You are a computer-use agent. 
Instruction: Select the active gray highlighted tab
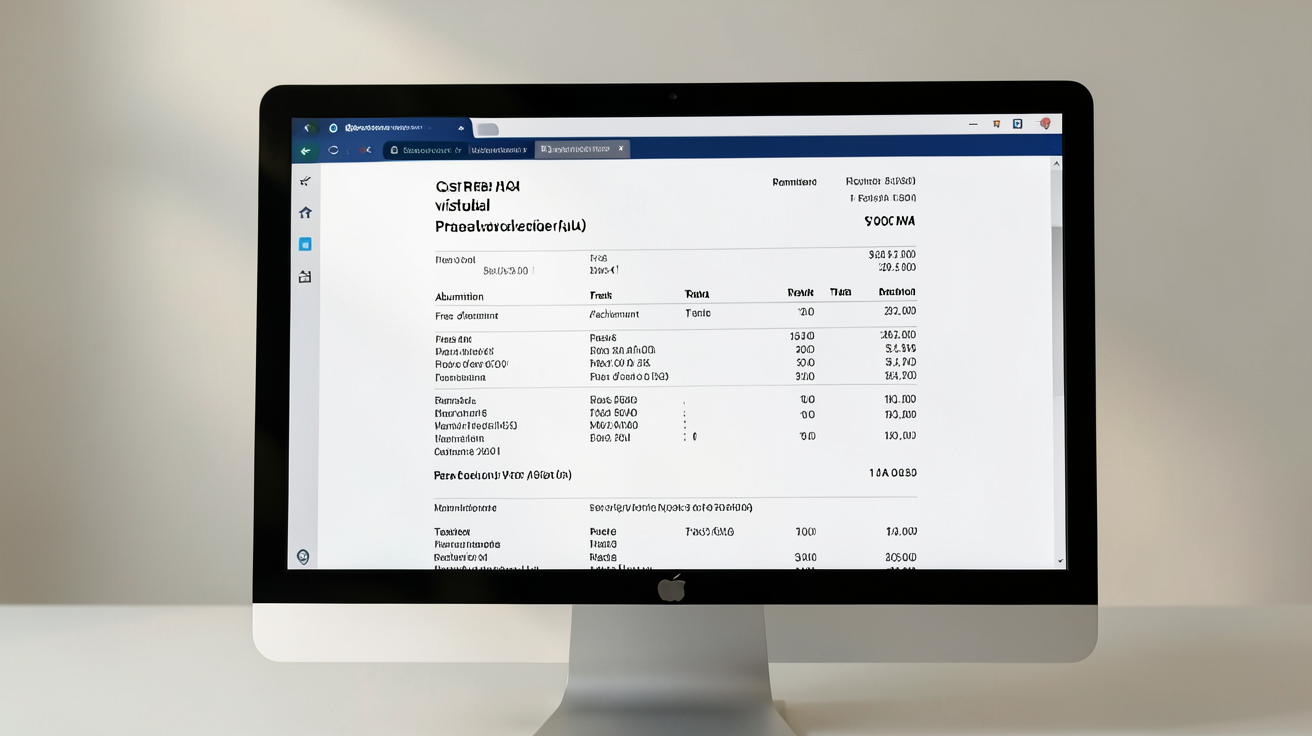[x=582, y=149]
